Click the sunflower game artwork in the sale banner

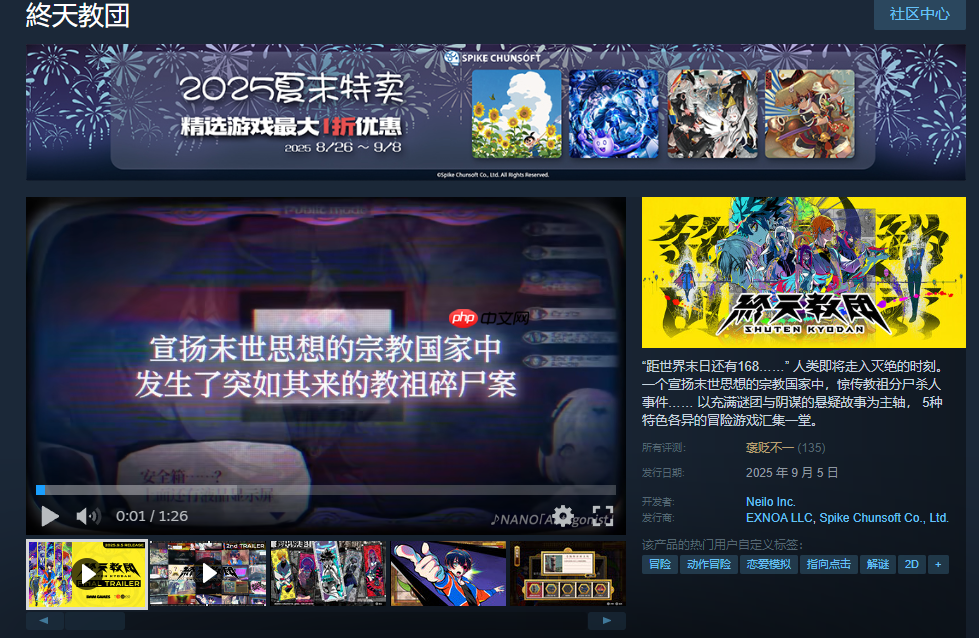[514, 112]
